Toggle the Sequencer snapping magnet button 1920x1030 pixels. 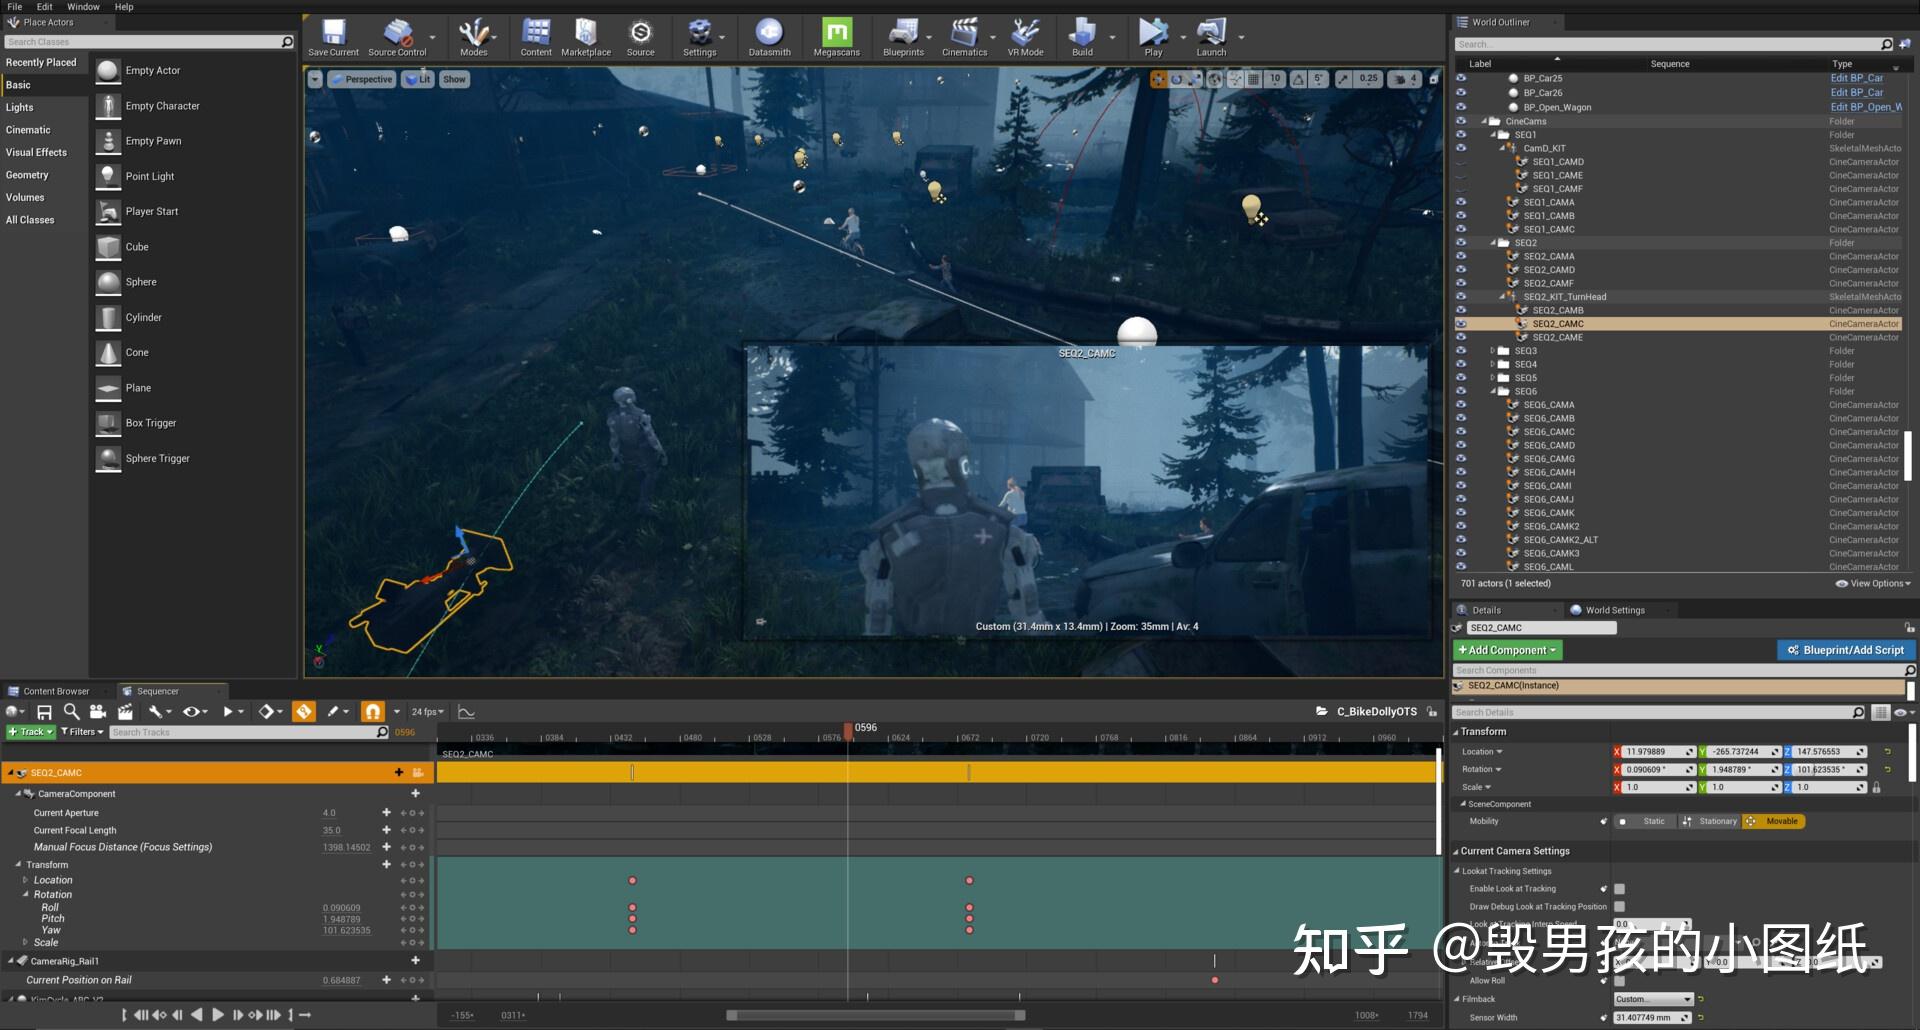pyautogui.click(x=372, y=711)
